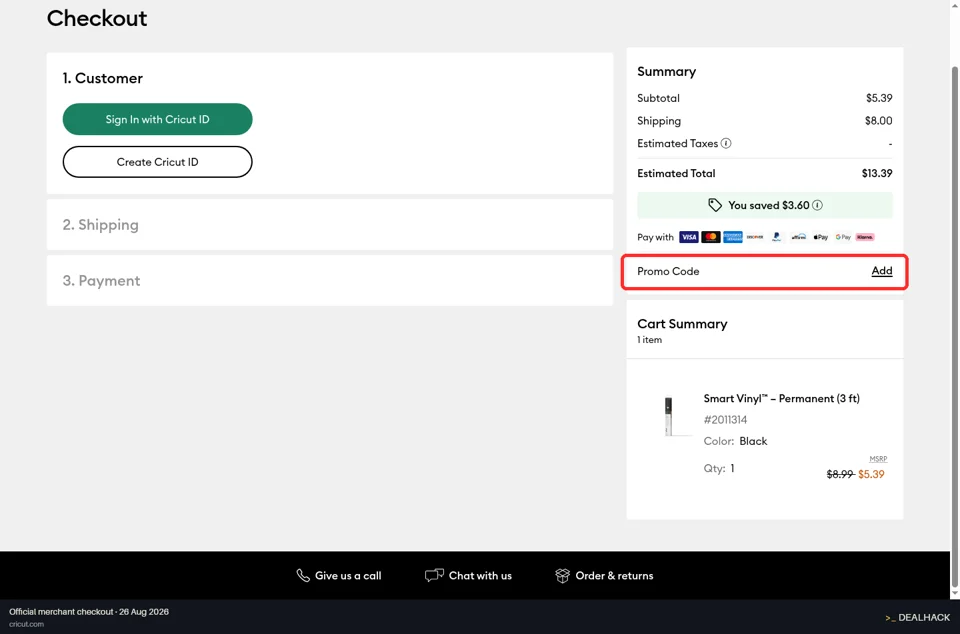
Task: Click the info icon beside You saved $3.60
Action: click(x=817, y=205)
